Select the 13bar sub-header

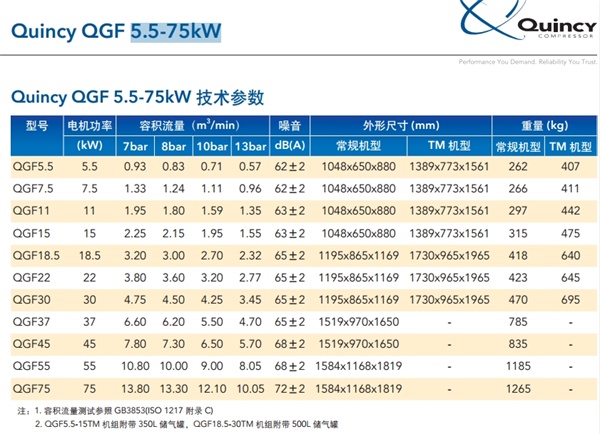[x=250, y=148]
